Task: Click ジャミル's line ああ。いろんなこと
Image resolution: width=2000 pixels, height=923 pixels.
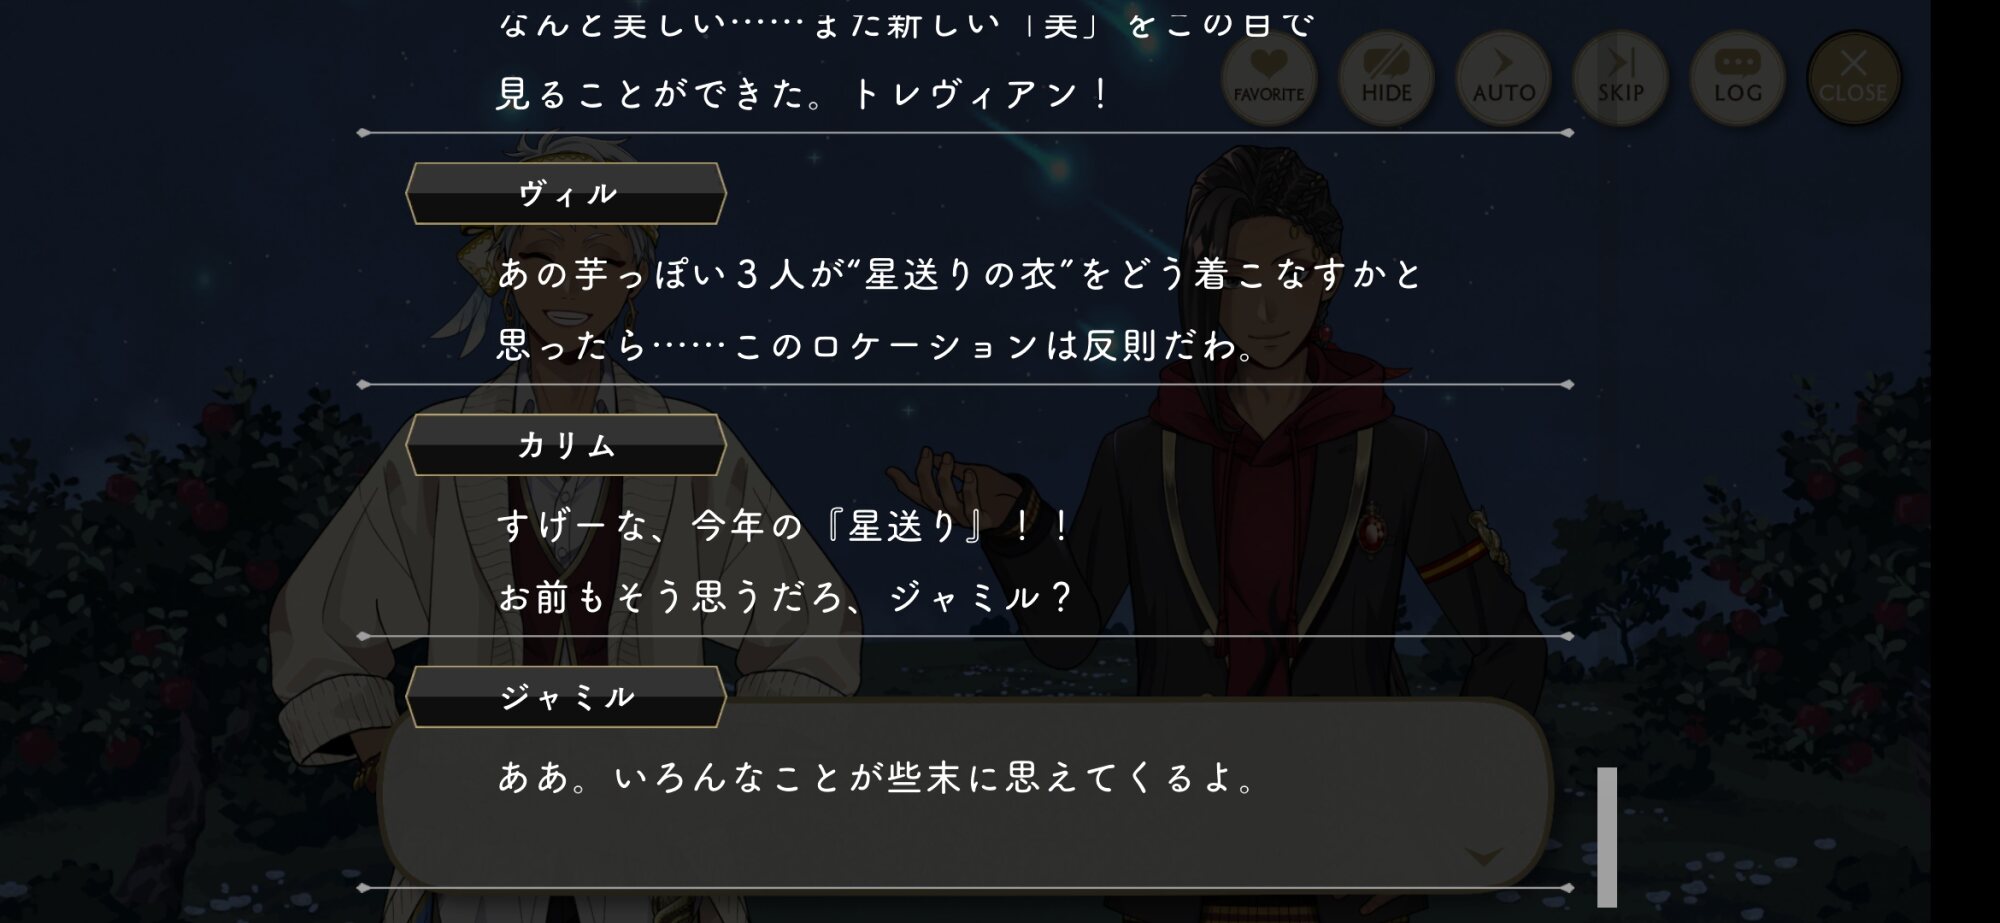Action: click(x=878, y=777)
